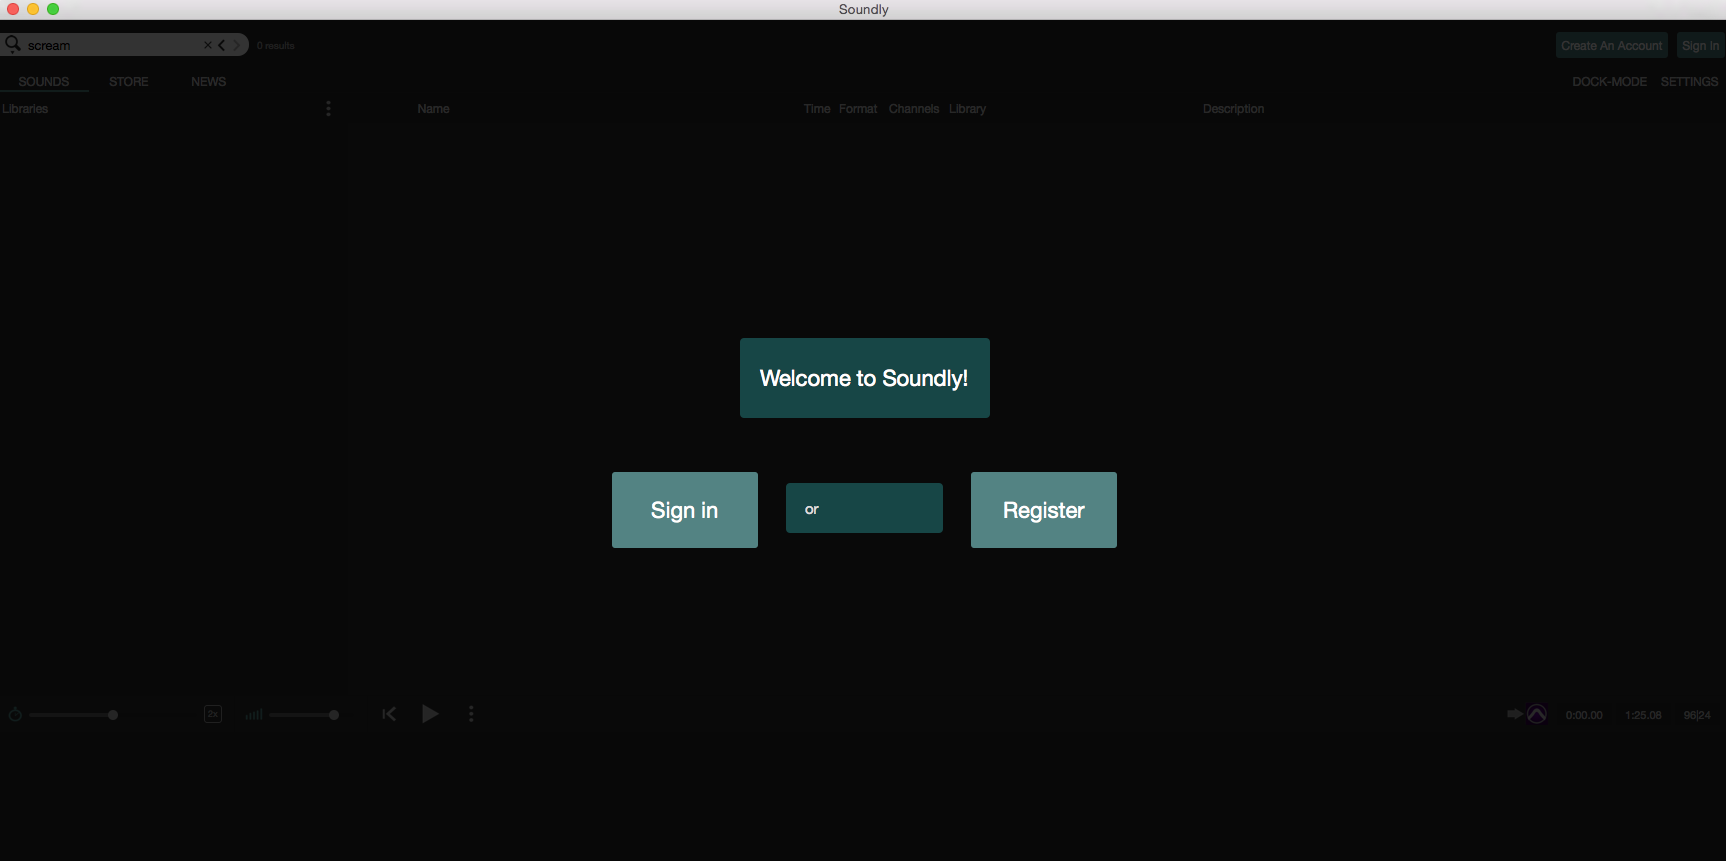Jump to the start with the skip-back icon

tap(389, 714)
